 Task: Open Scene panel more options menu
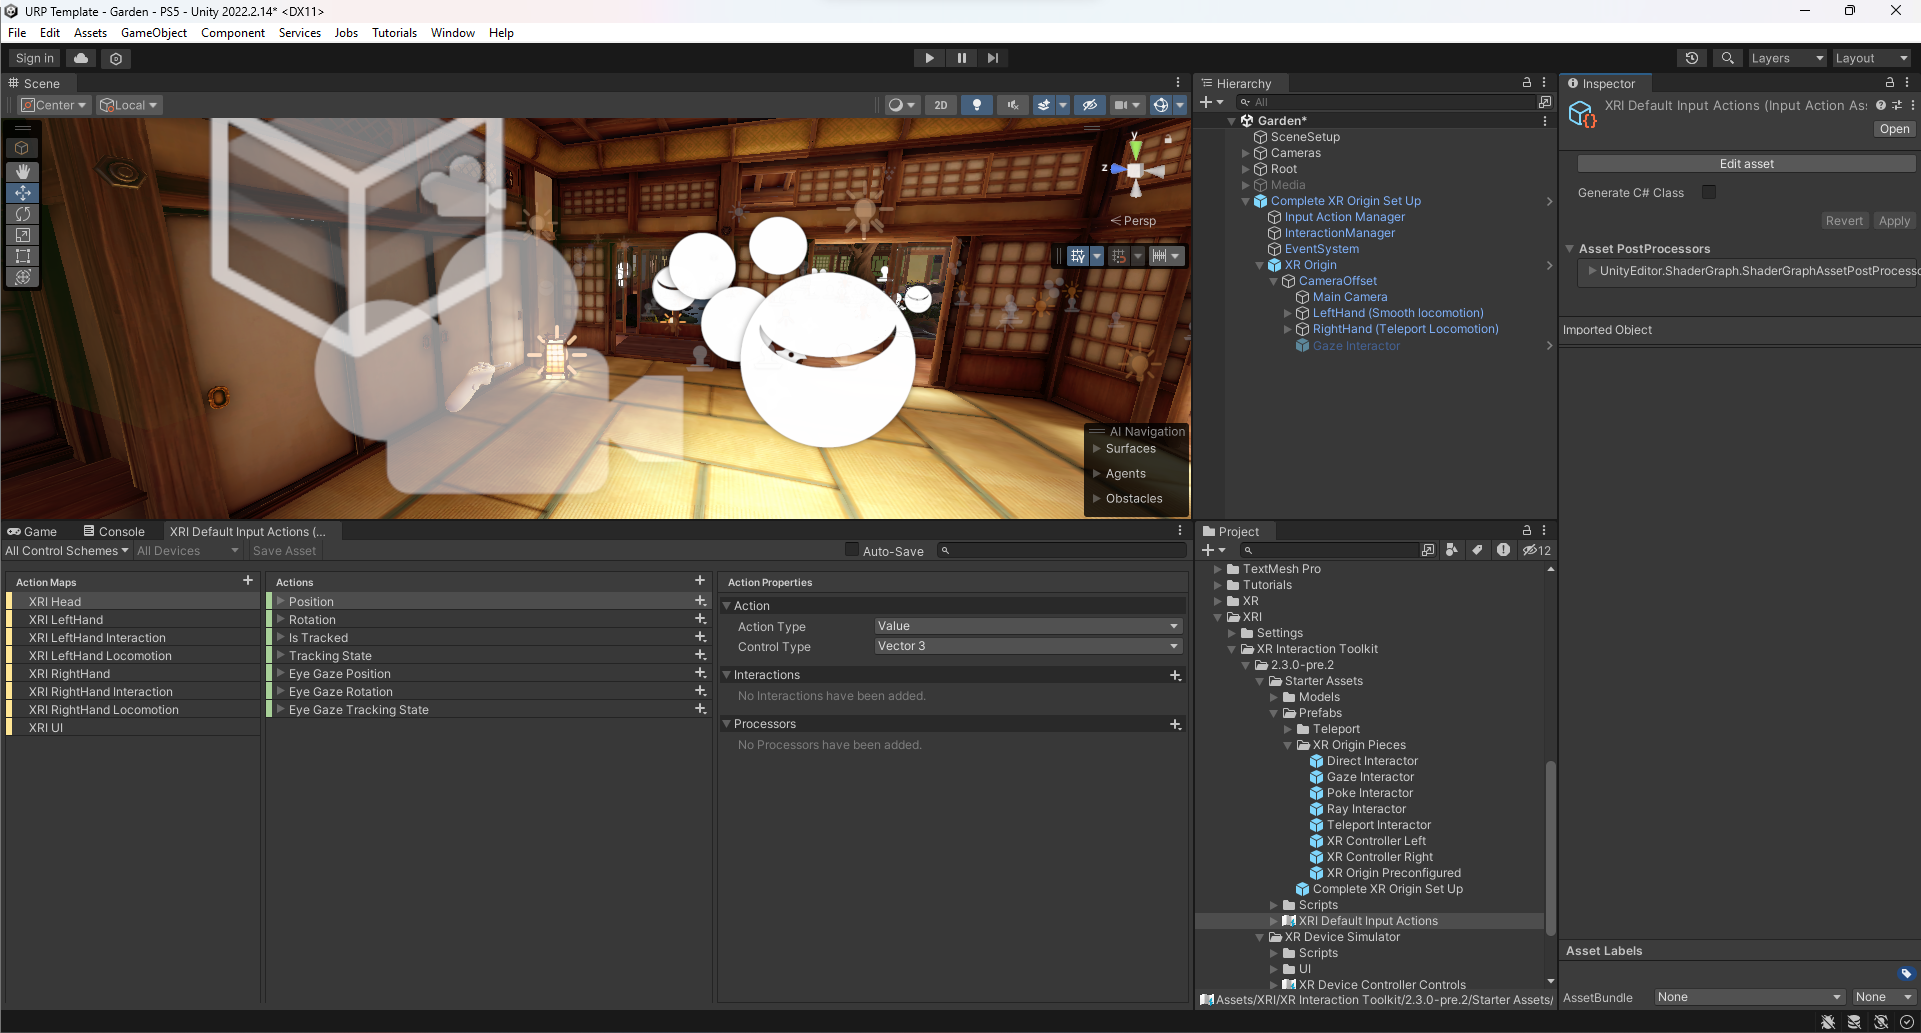click(1178, 83)
